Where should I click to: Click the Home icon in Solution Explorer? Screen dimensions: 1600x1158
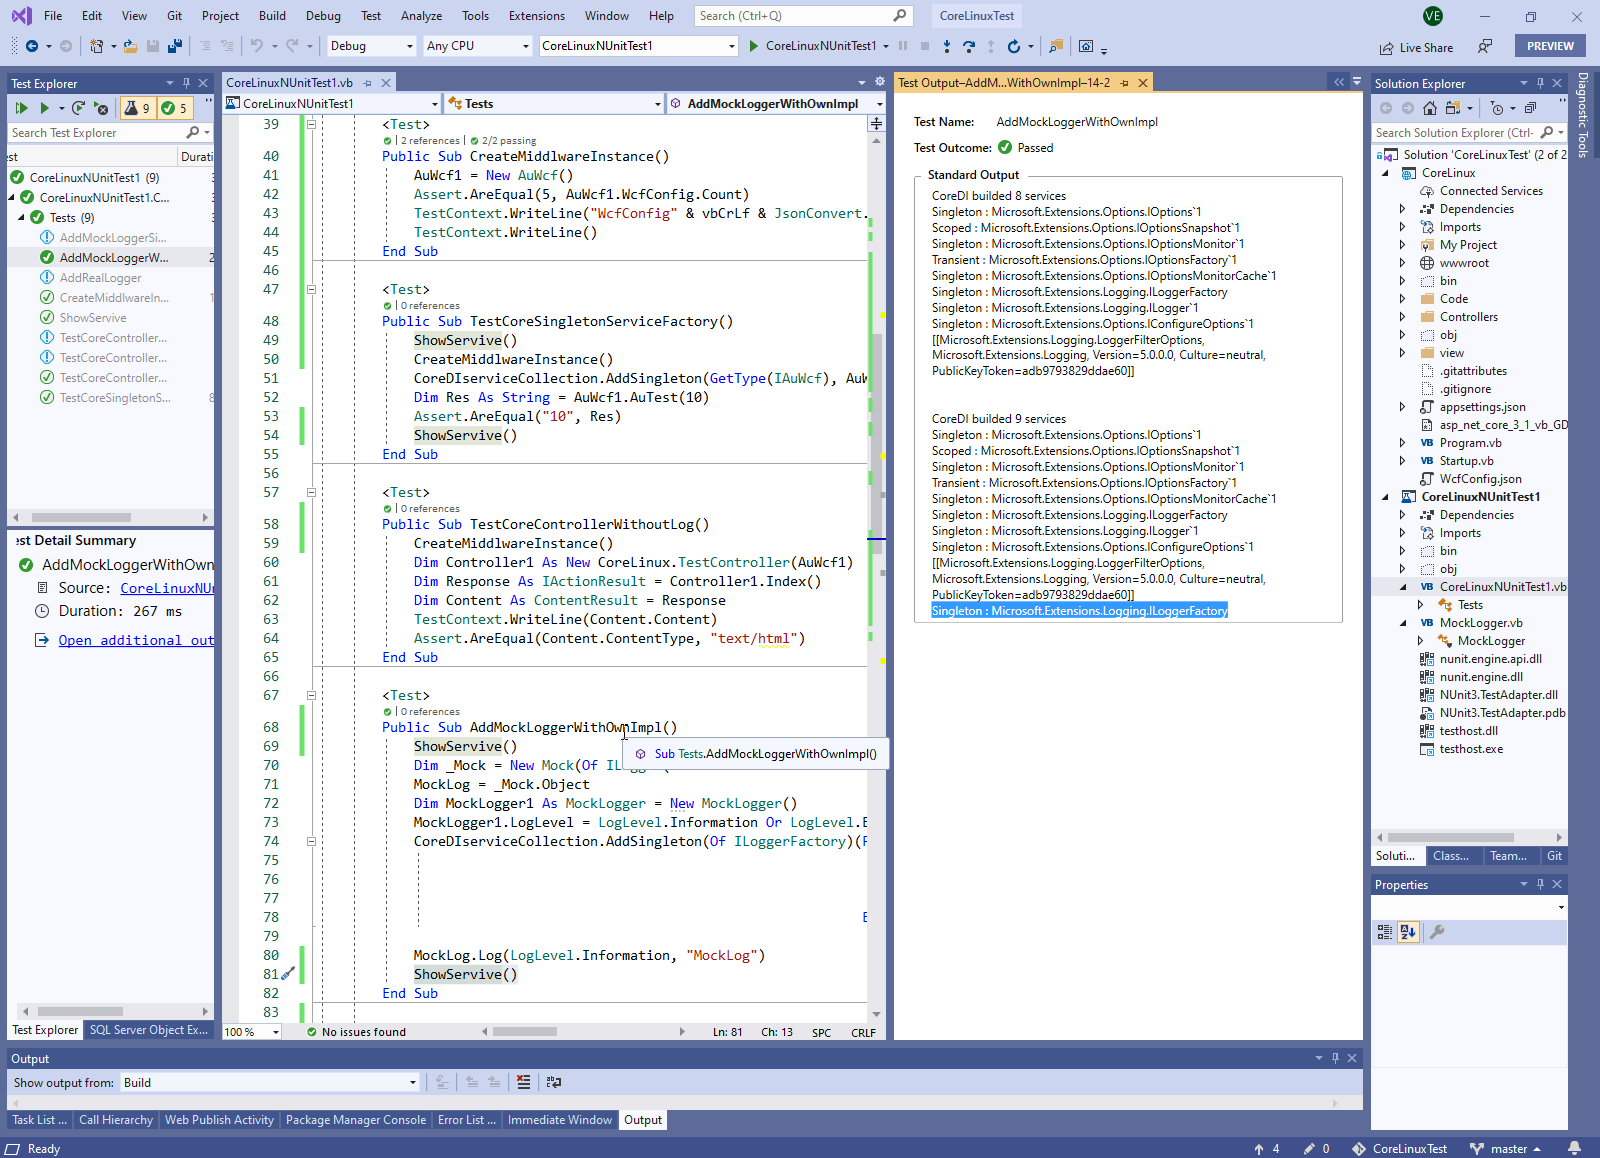[x=1430, y=108]
